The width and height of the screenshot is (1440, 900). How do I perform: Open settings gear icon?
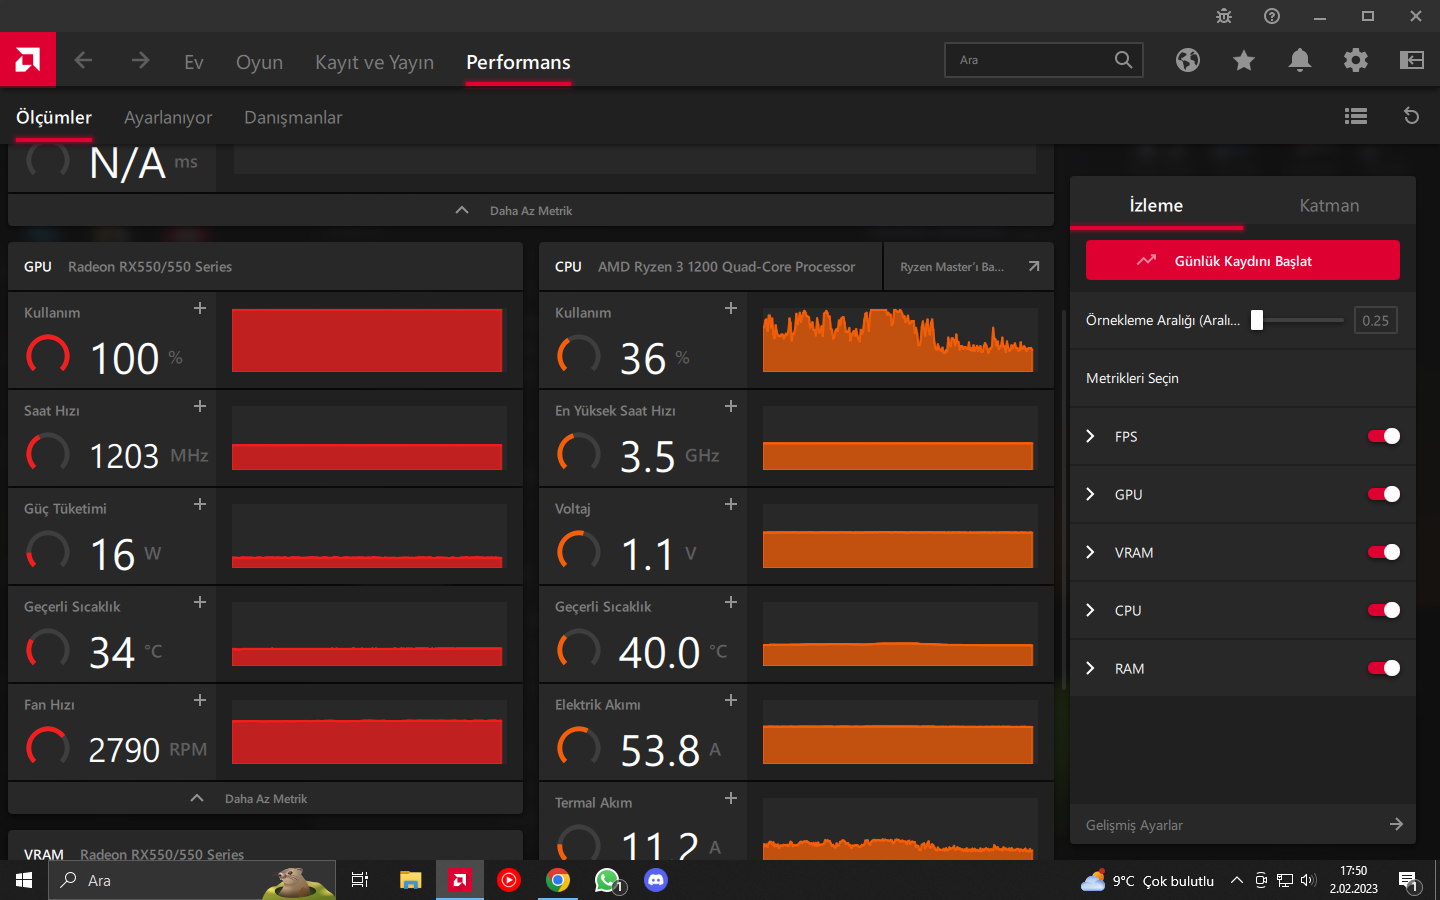pyautogui.click(x=1355, y=60)
